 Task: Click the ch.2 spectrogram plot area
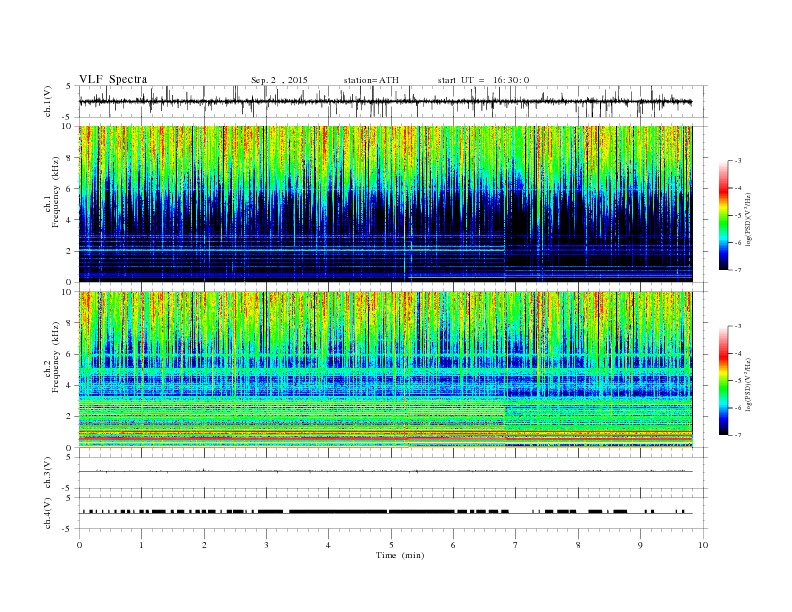[385, 370]
